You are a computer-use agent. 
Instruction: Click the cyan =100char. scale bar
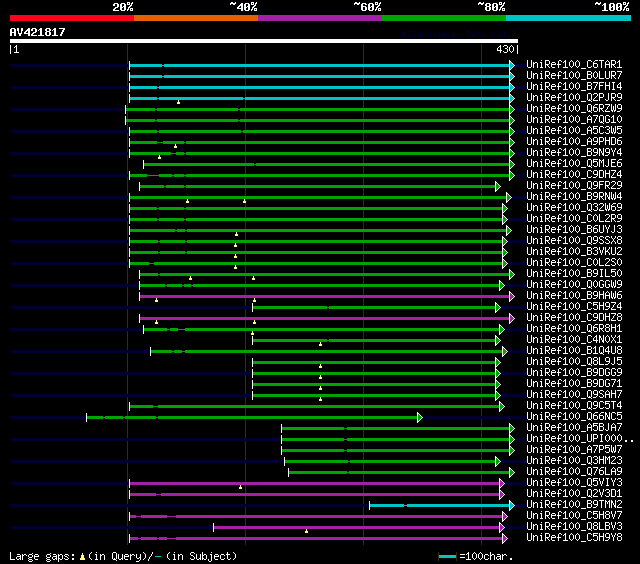pyautogui.click(x=447, y=556)
